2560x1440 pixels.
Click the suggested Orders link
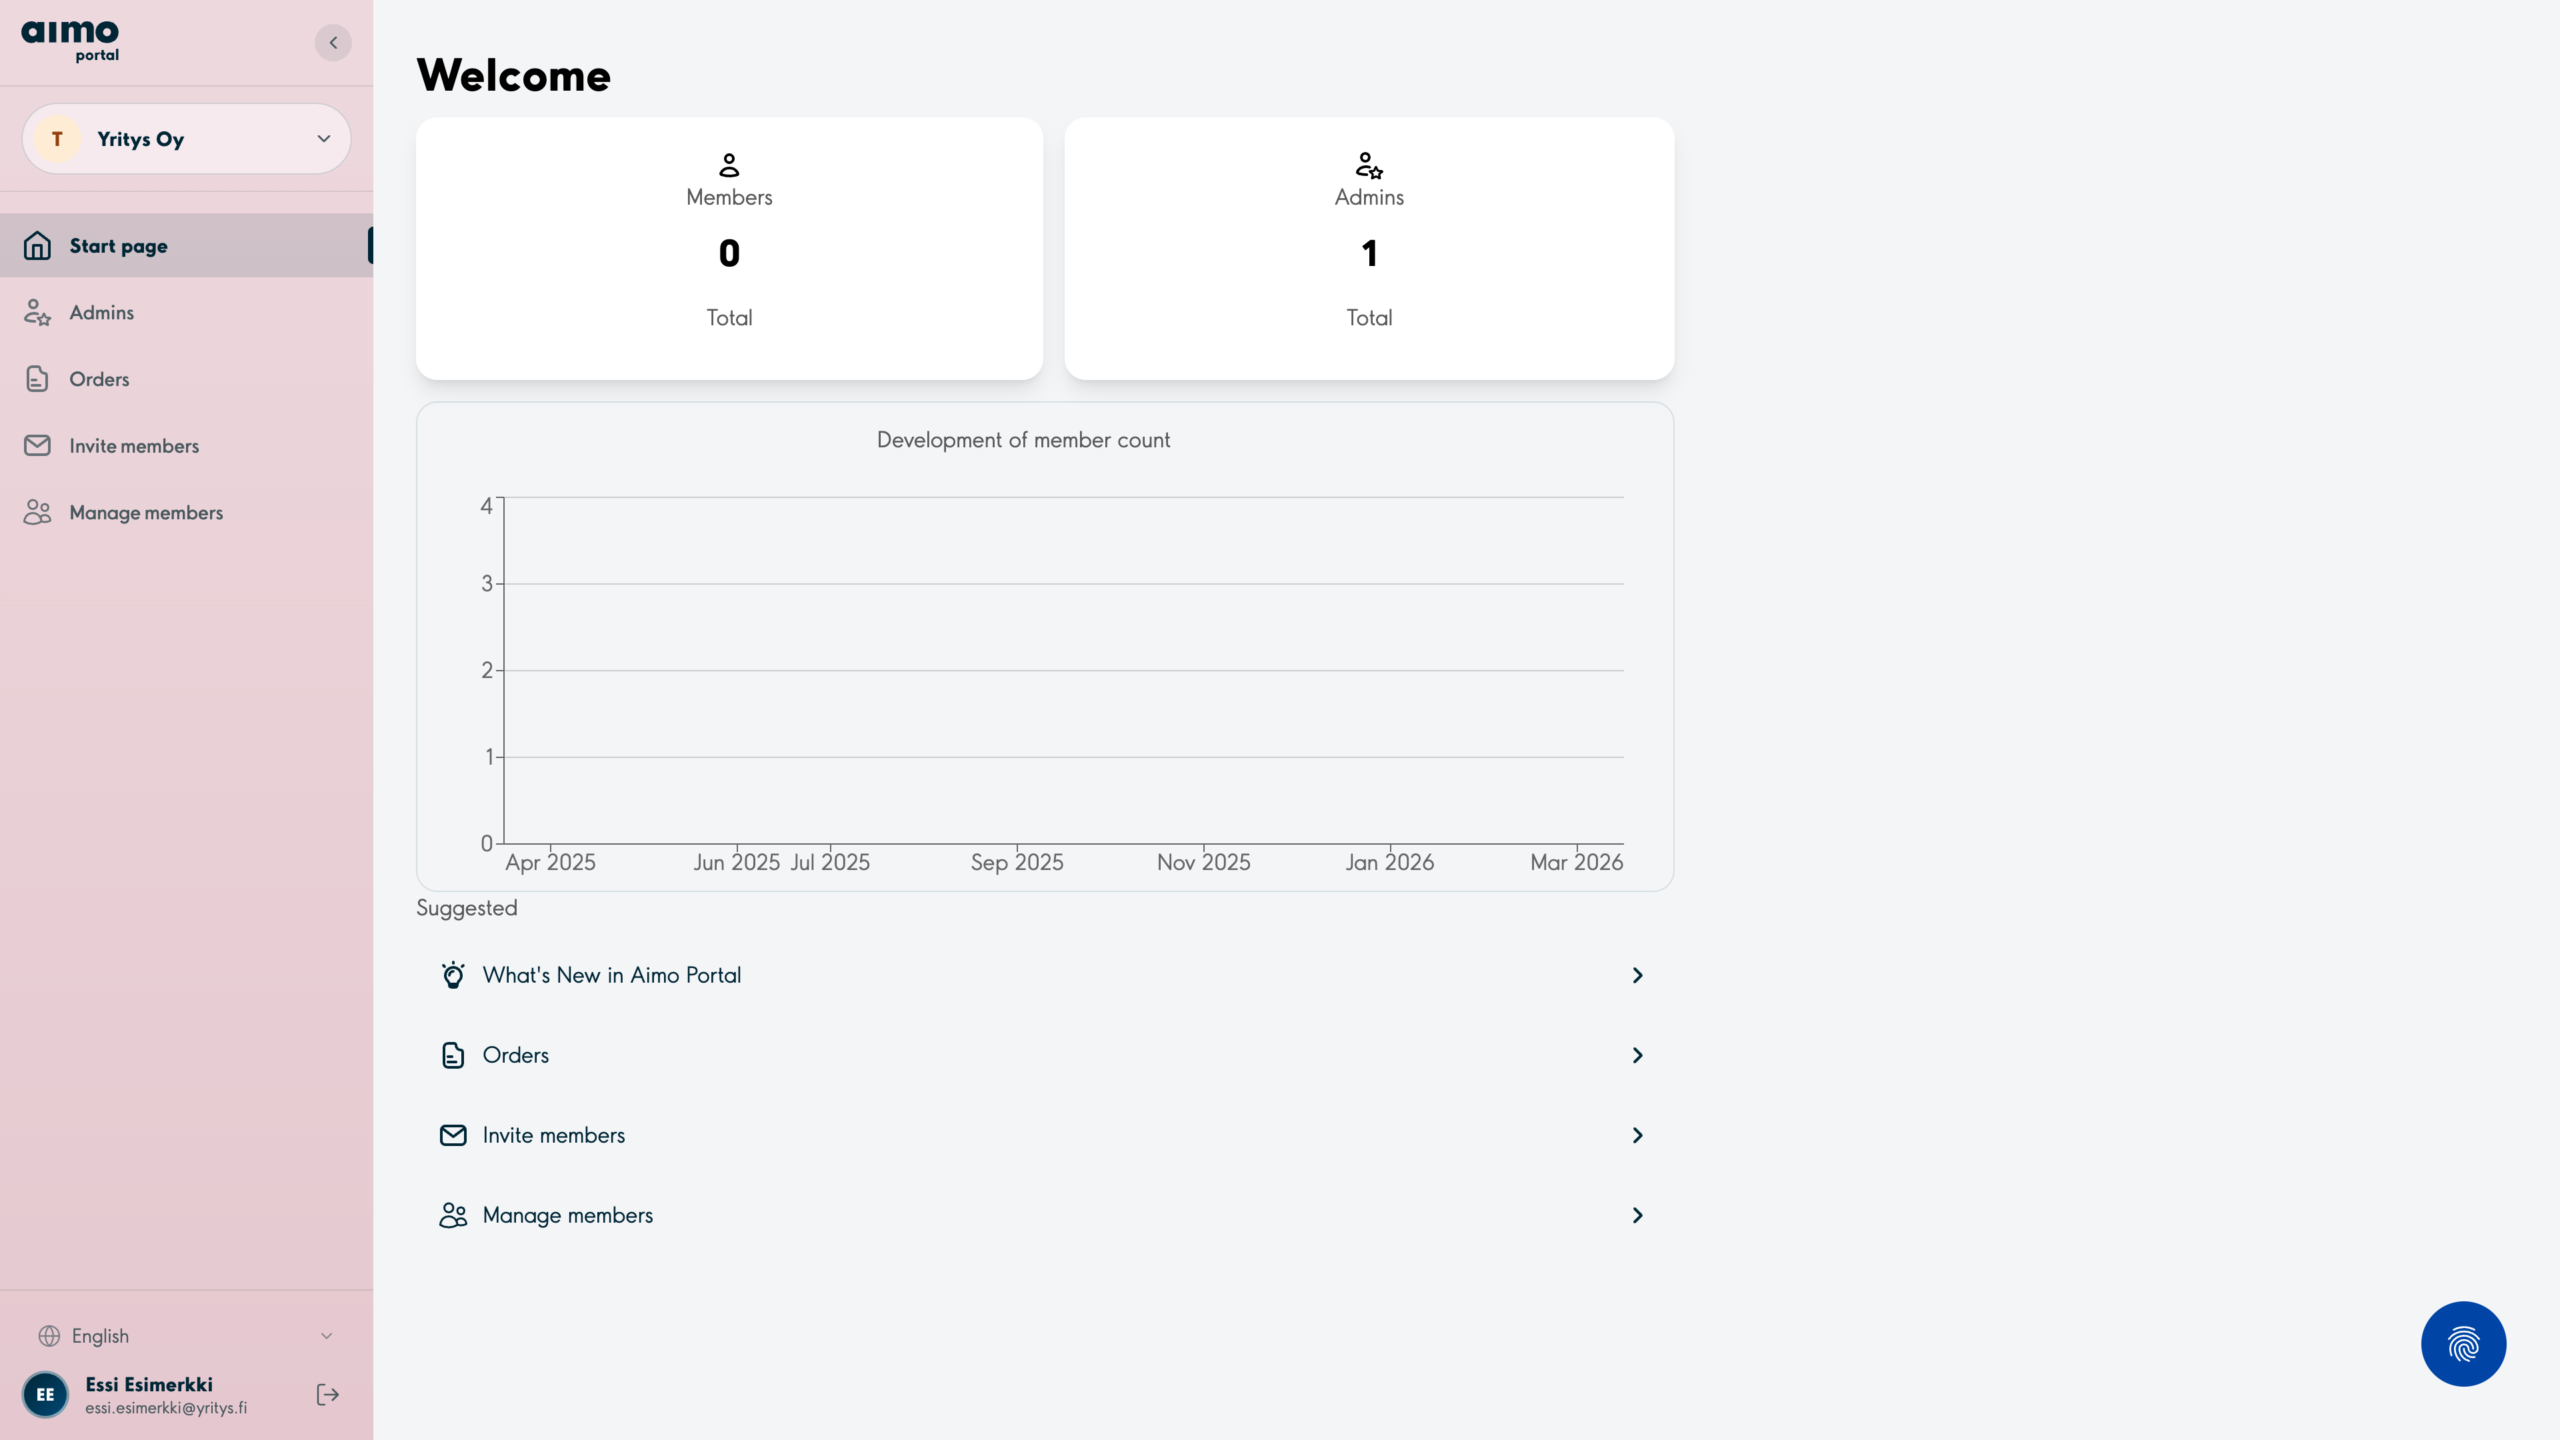pyautogui.click(x=515, y=1055)
